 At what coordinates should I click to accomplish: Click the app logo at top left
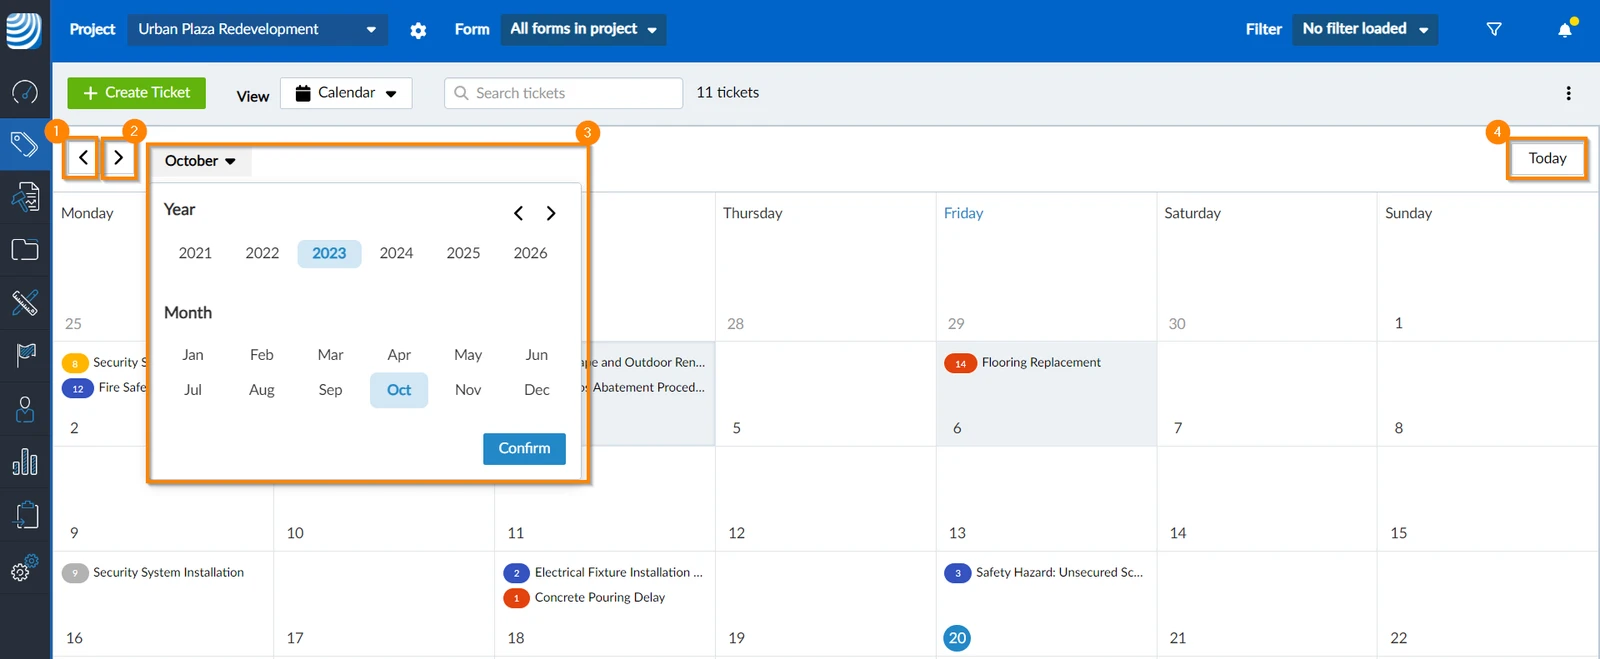[24, 30]
